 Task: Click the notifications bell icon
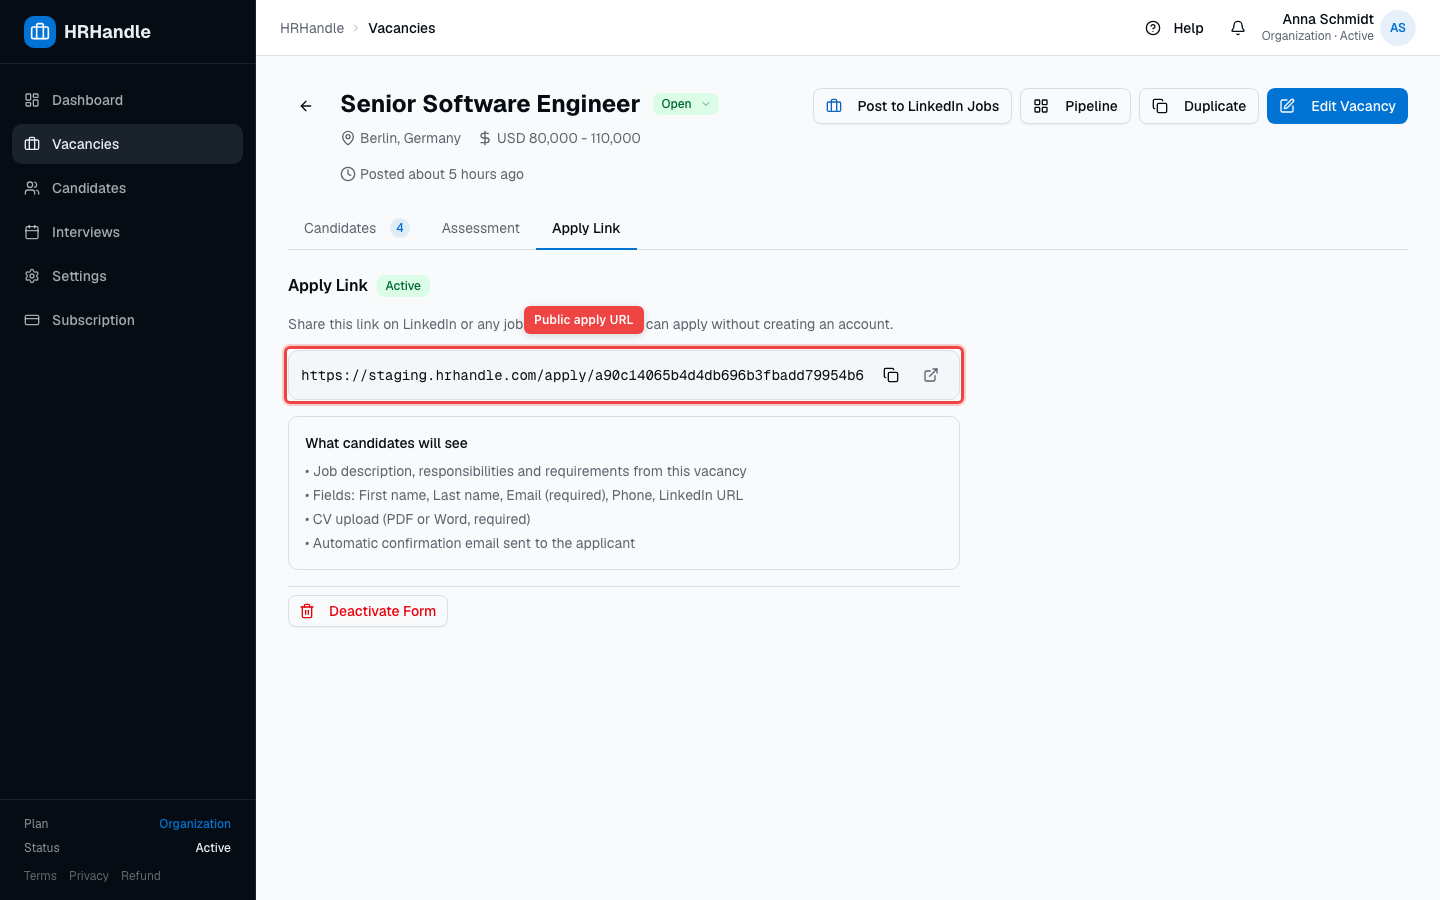coord(1238,28)
